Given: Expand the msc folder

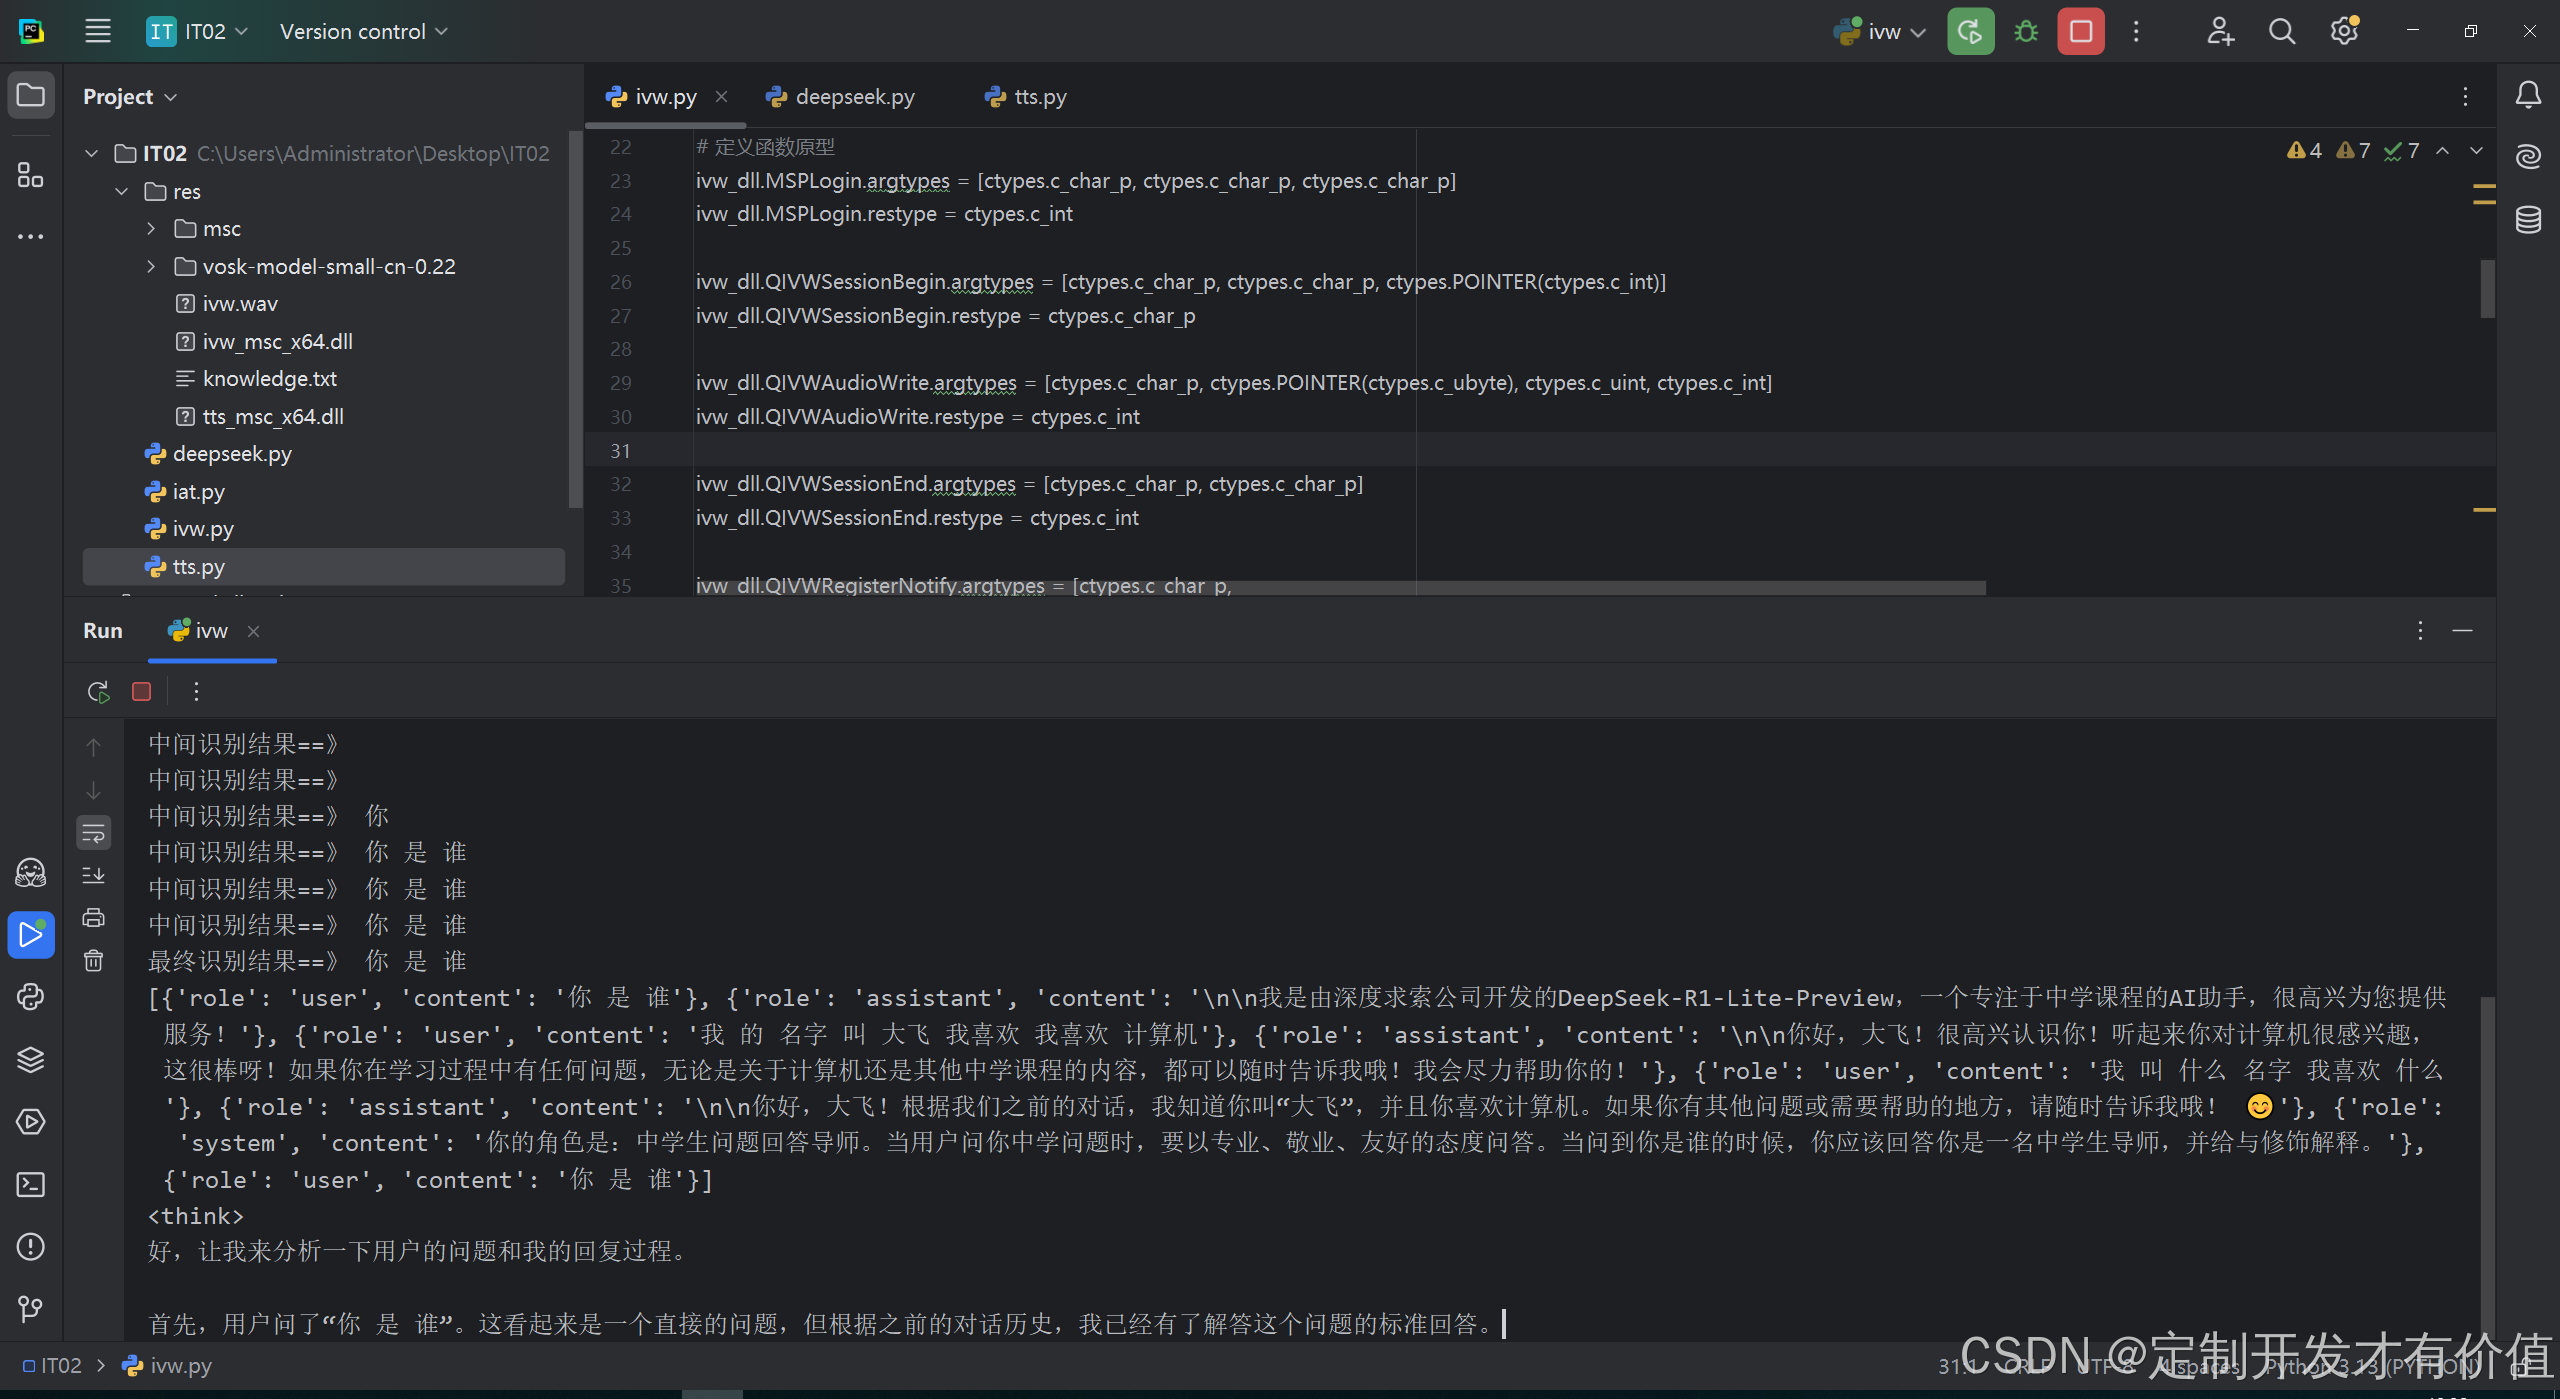Looking at the screenshot, I should coord(151,229).
